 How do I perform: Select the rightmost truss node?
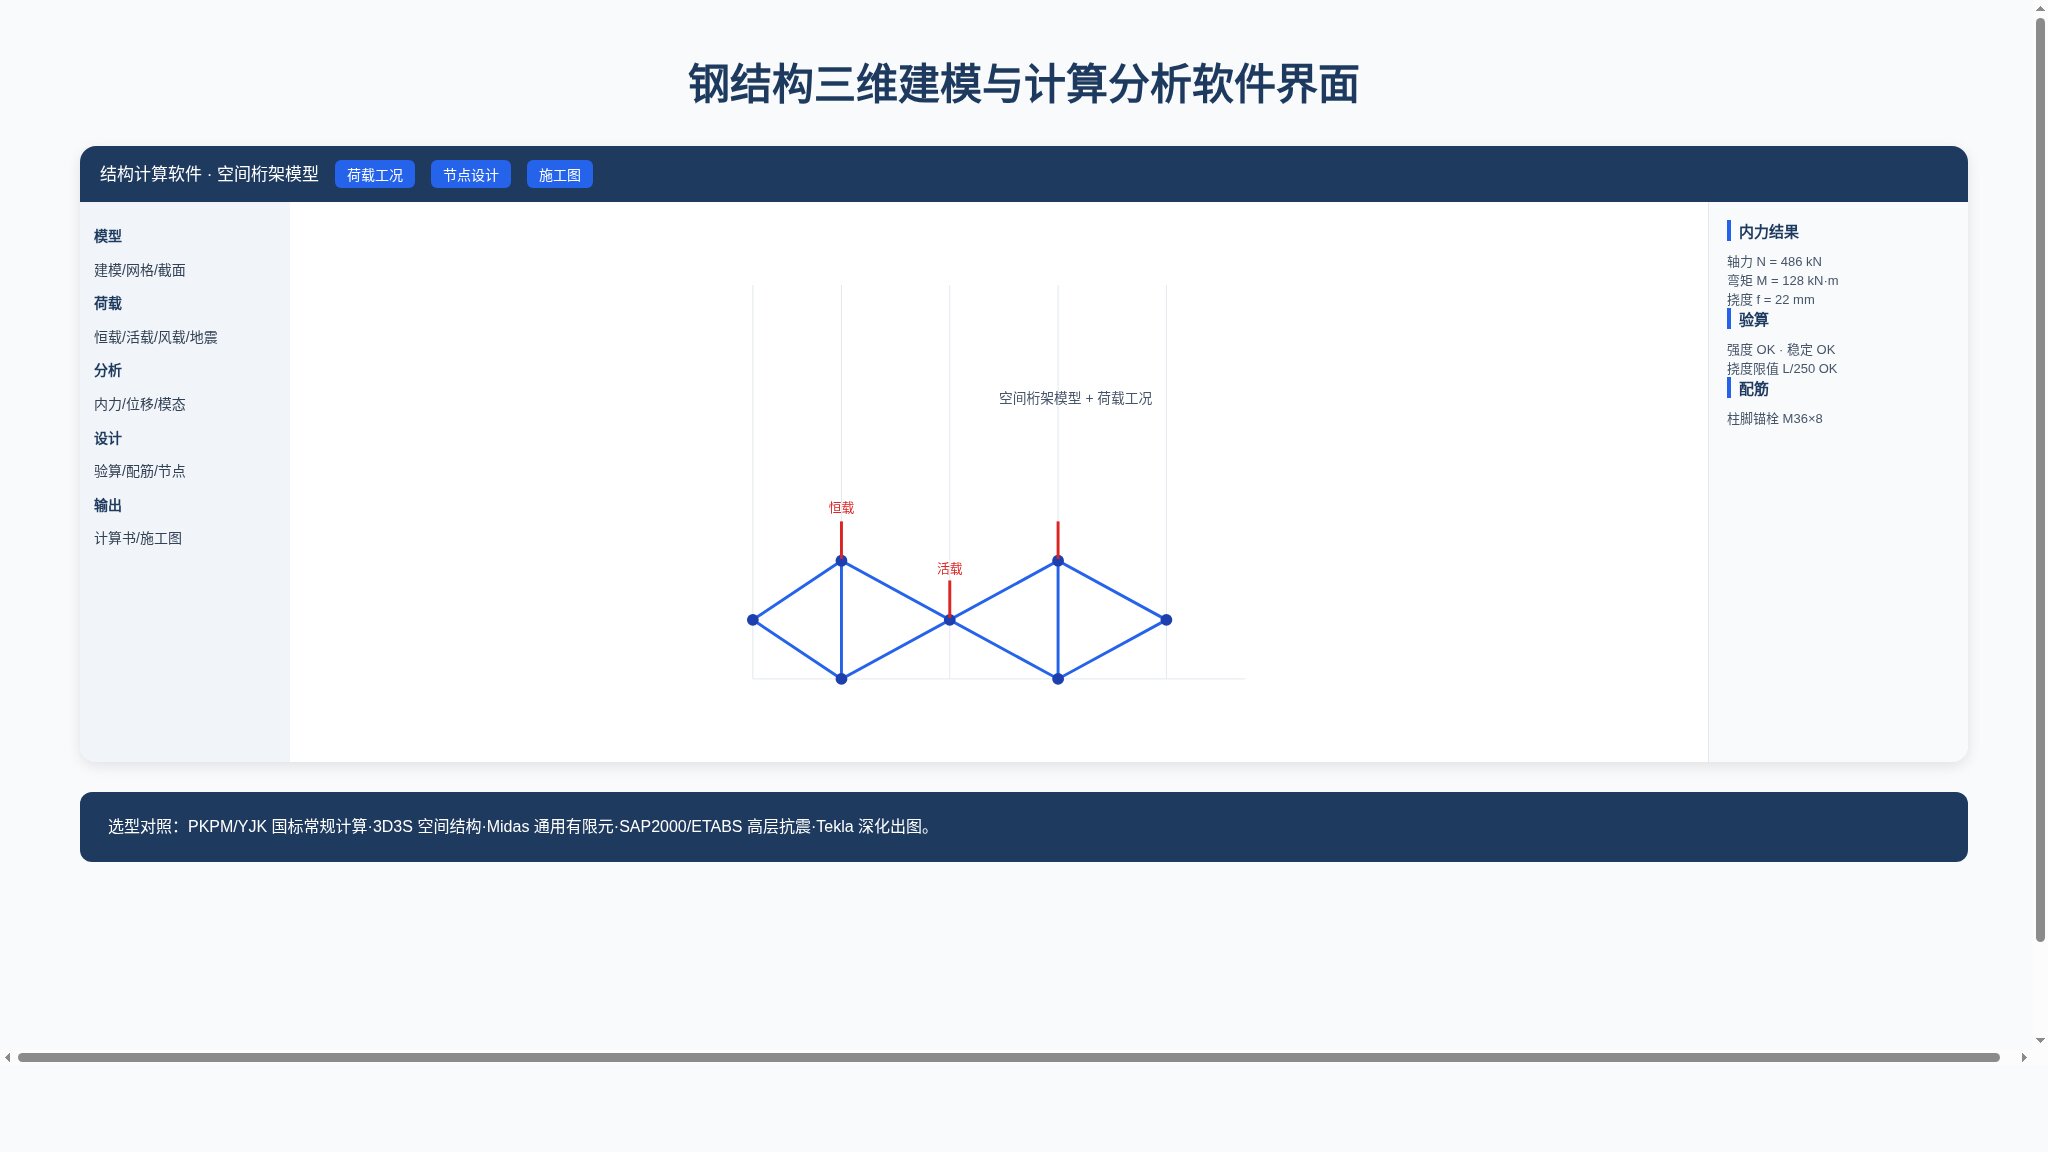click(x=1166, y=620)
